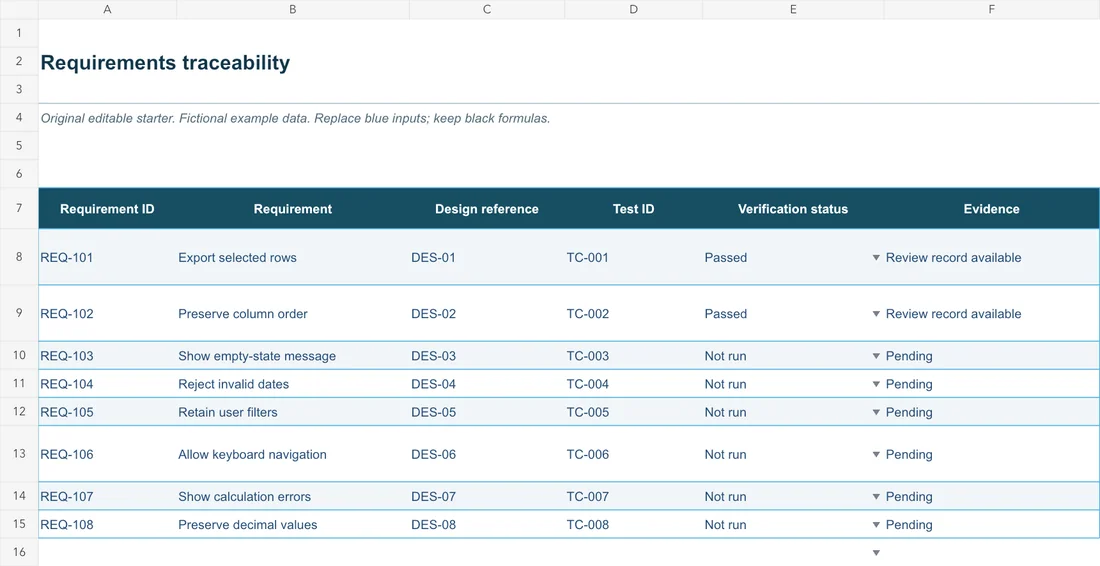The height and width of the screenshot is (566, 1100).
Task: Expand the dropdown arrow in row 14
Action: point(876,497)
